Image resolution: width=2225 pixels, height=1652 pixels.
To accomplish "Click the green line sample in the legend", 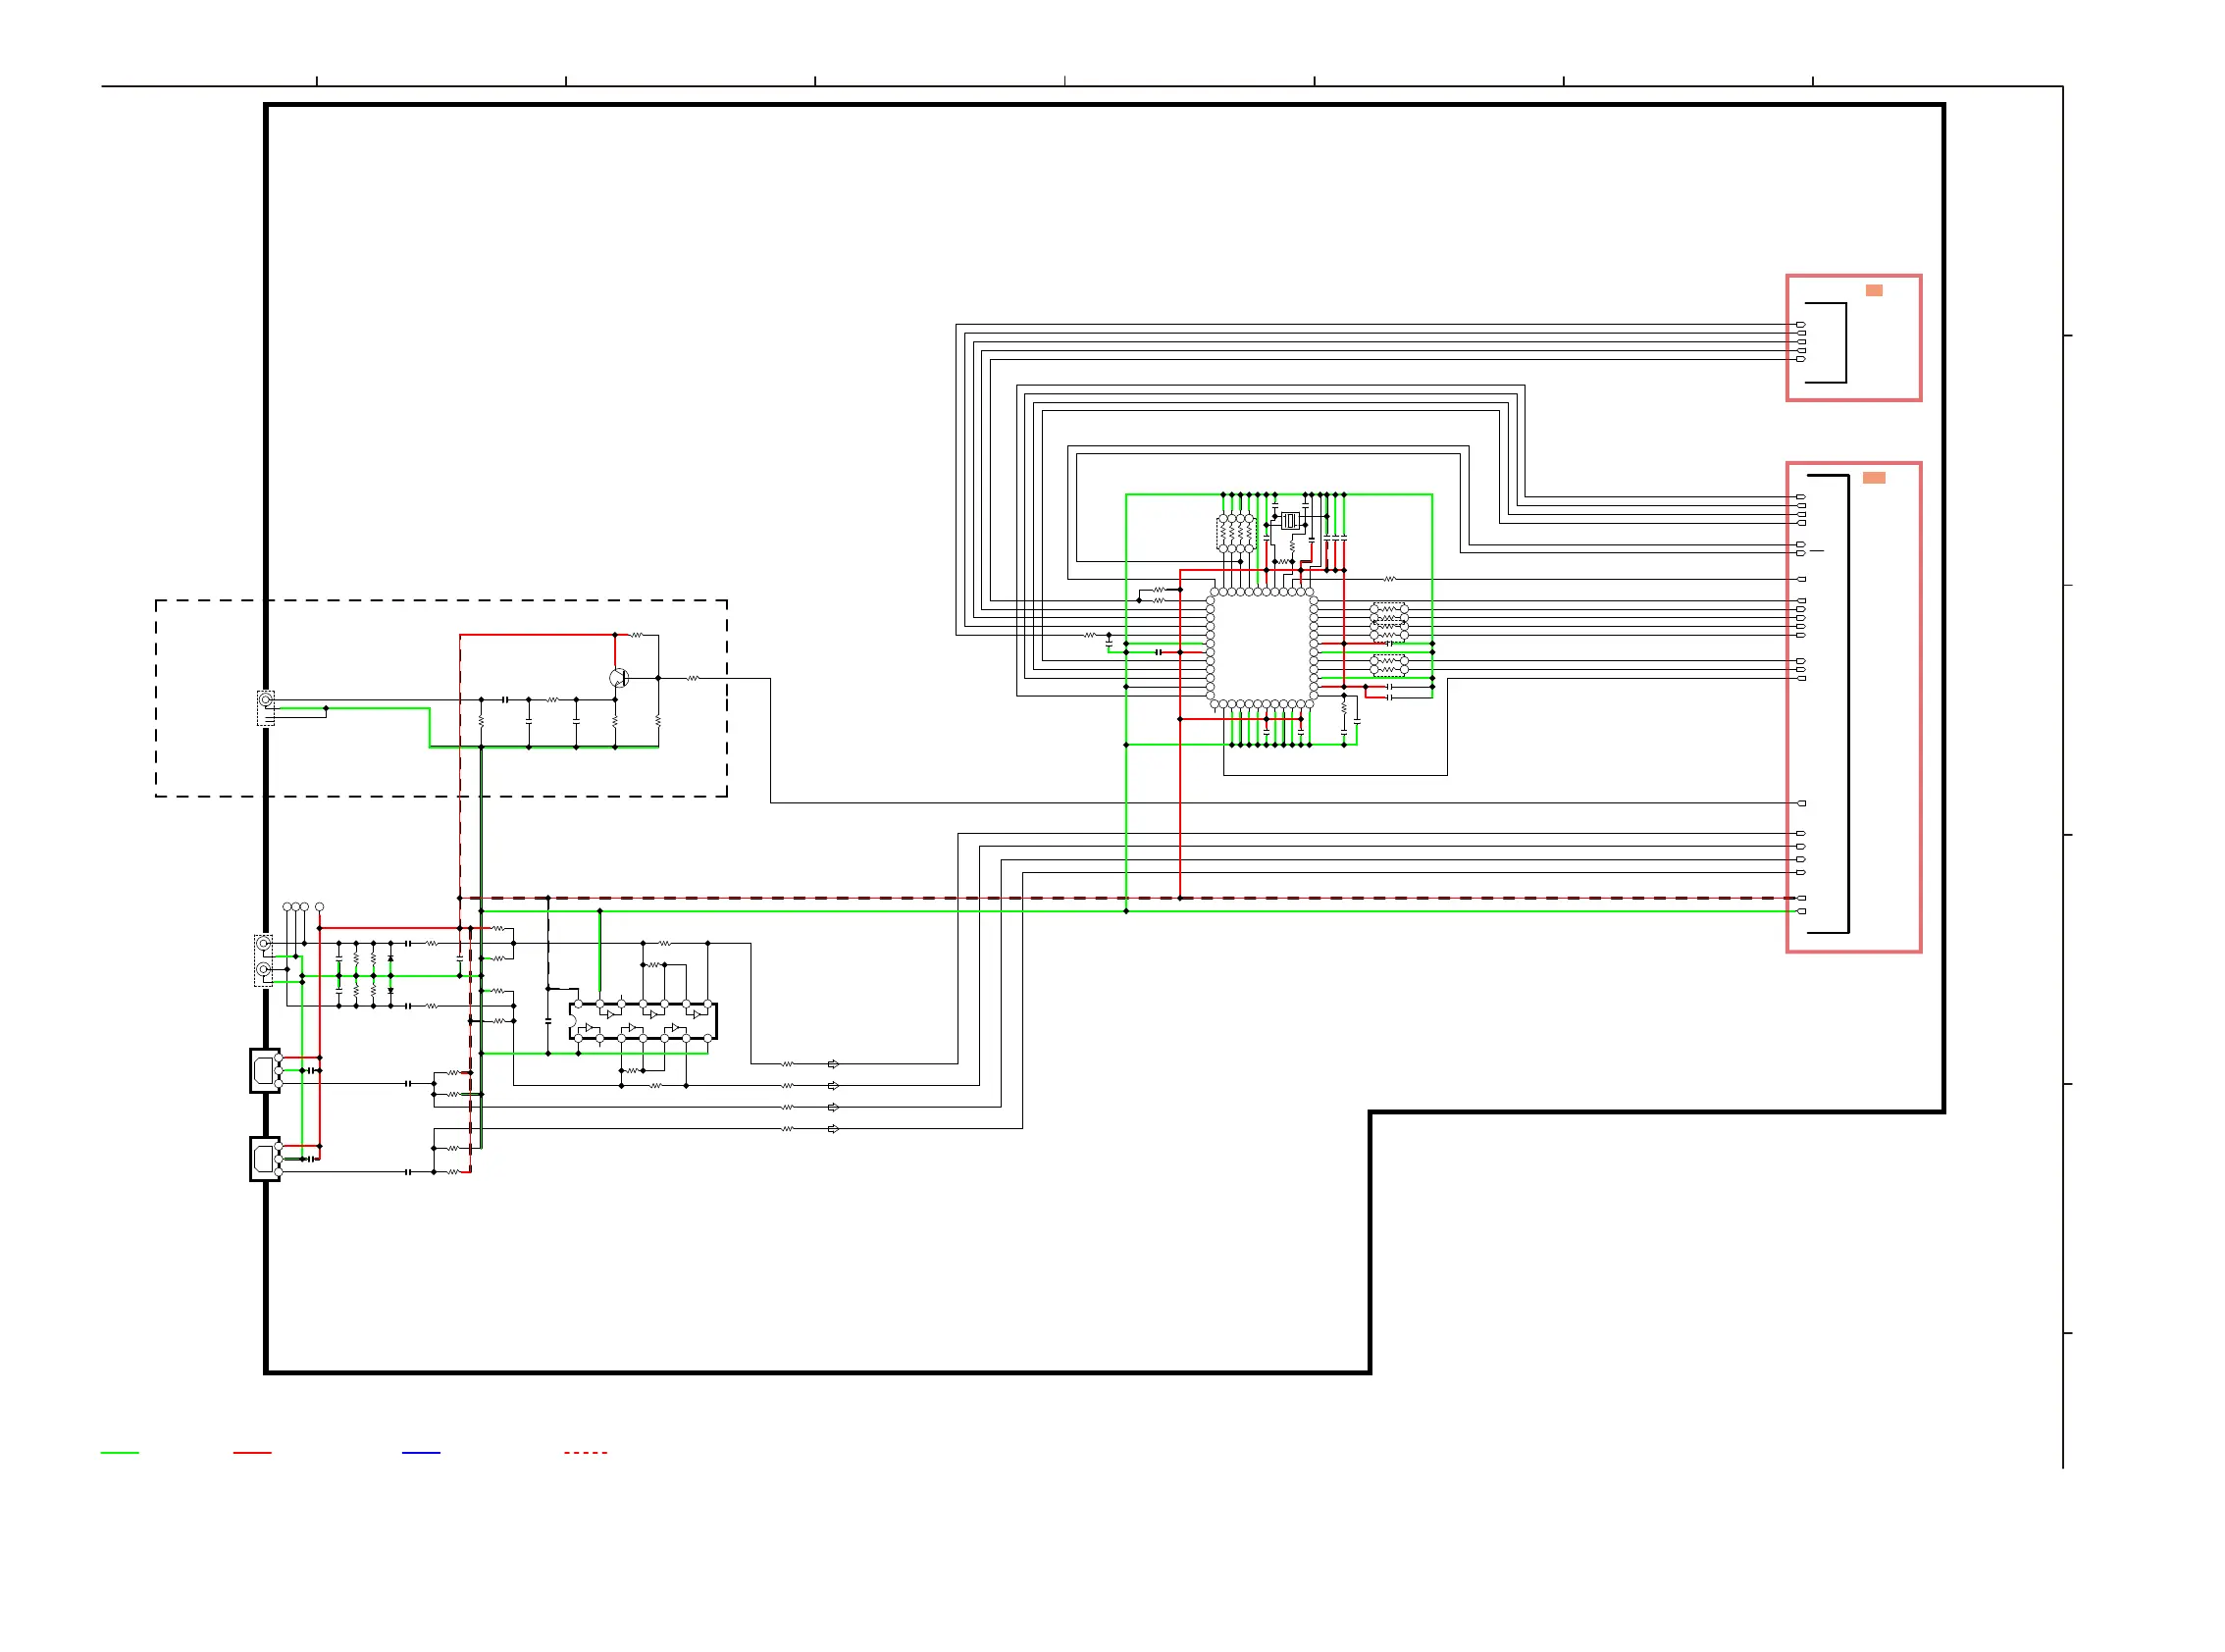I will [x=119, y=1452].
